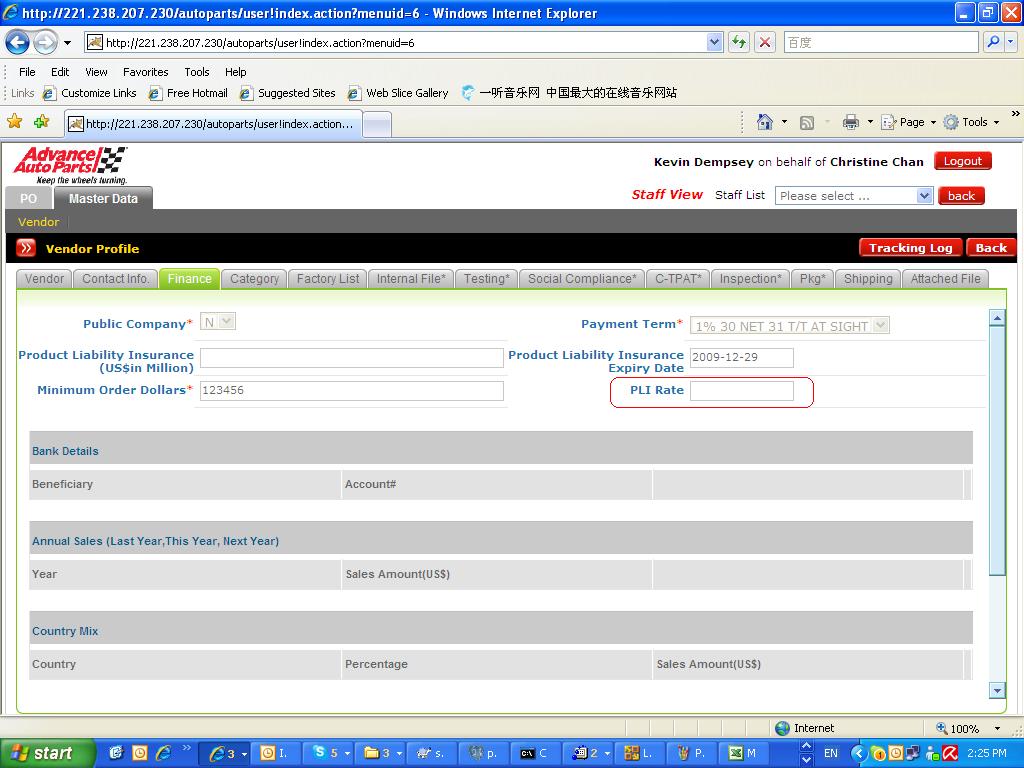
Task: Click the Add to Favorites icon
Action: [41, 122]
